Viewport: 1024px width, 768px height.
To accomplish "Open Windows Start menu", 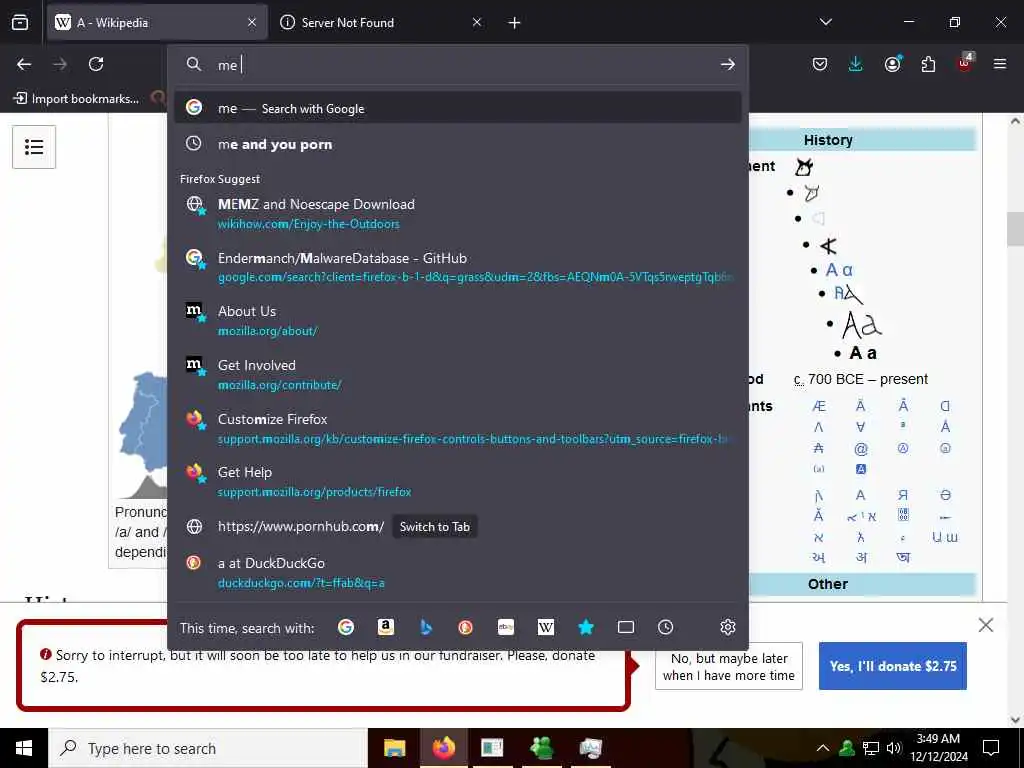I will click(x=24, y=748).
